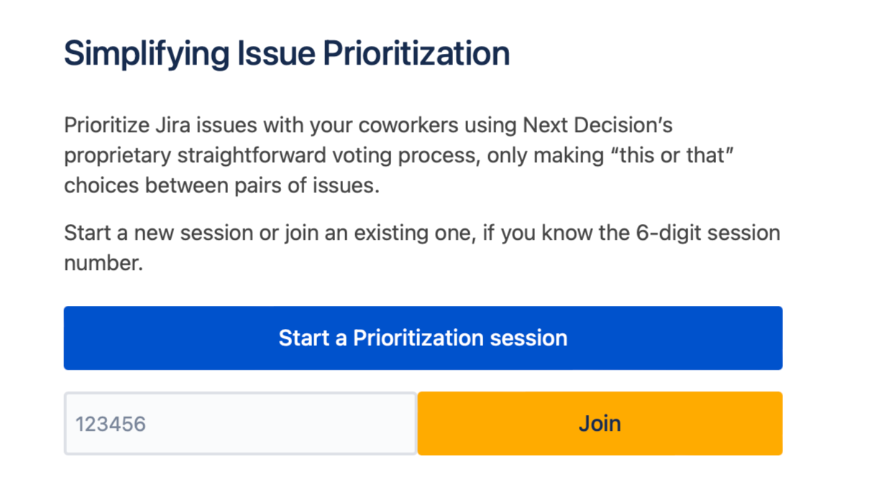Image resolution: width=870 pixels, height=494 pixels.
Task: Start a new session with the blue button
Action: 423,338
